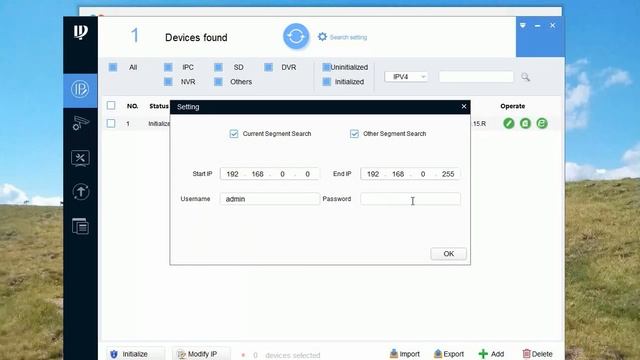640x360 pixels.
Task: Click the Delete button
Action: pos(537,354)
